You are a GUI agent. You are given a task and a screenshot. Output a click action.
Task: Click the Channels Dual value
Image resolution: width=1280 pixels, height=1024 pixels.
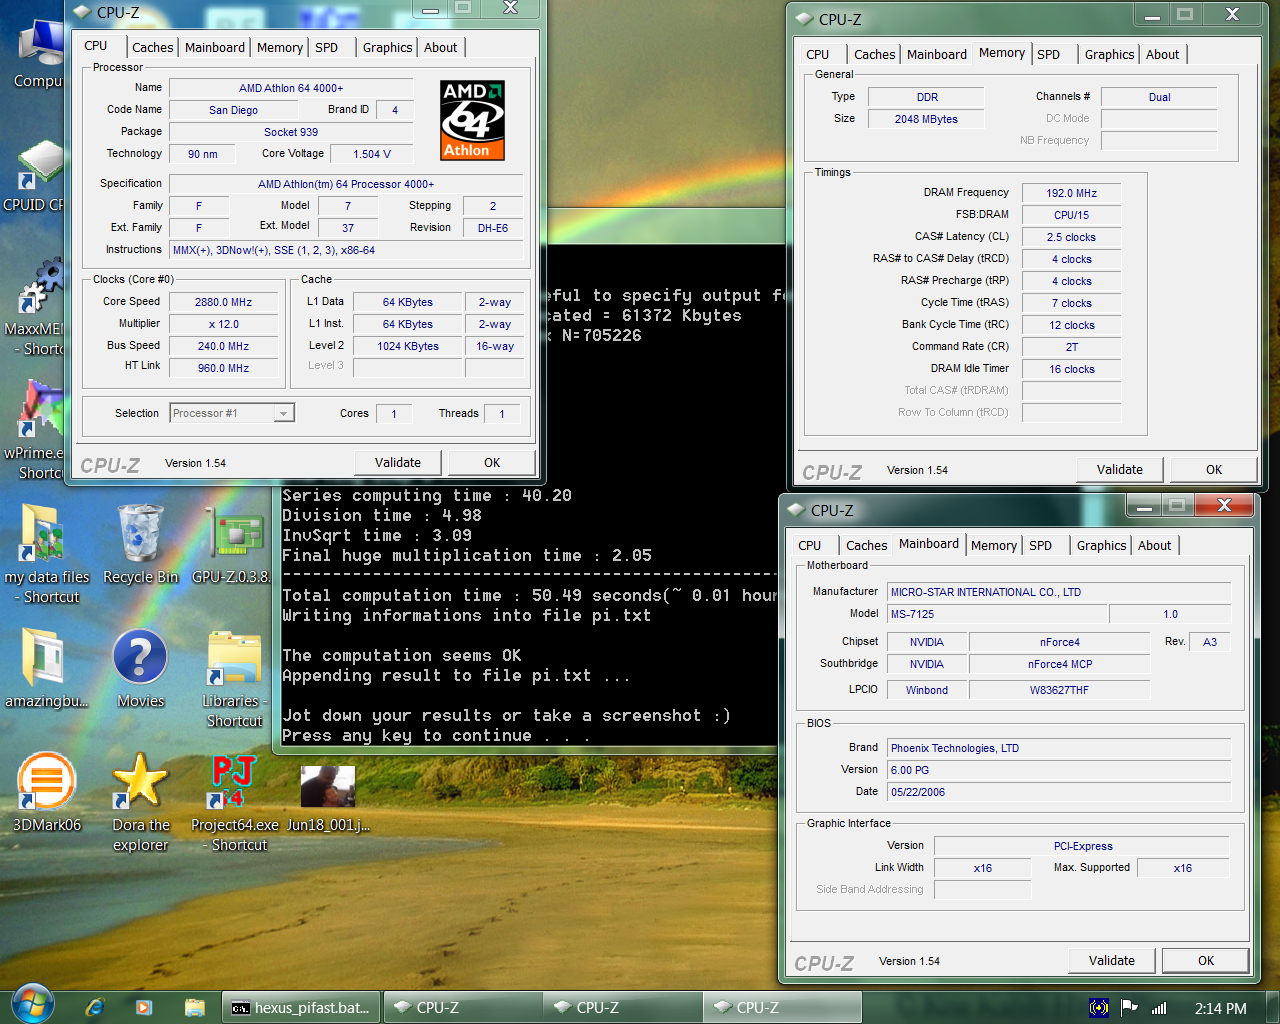pyautogui.click(x=1160, y=97)
